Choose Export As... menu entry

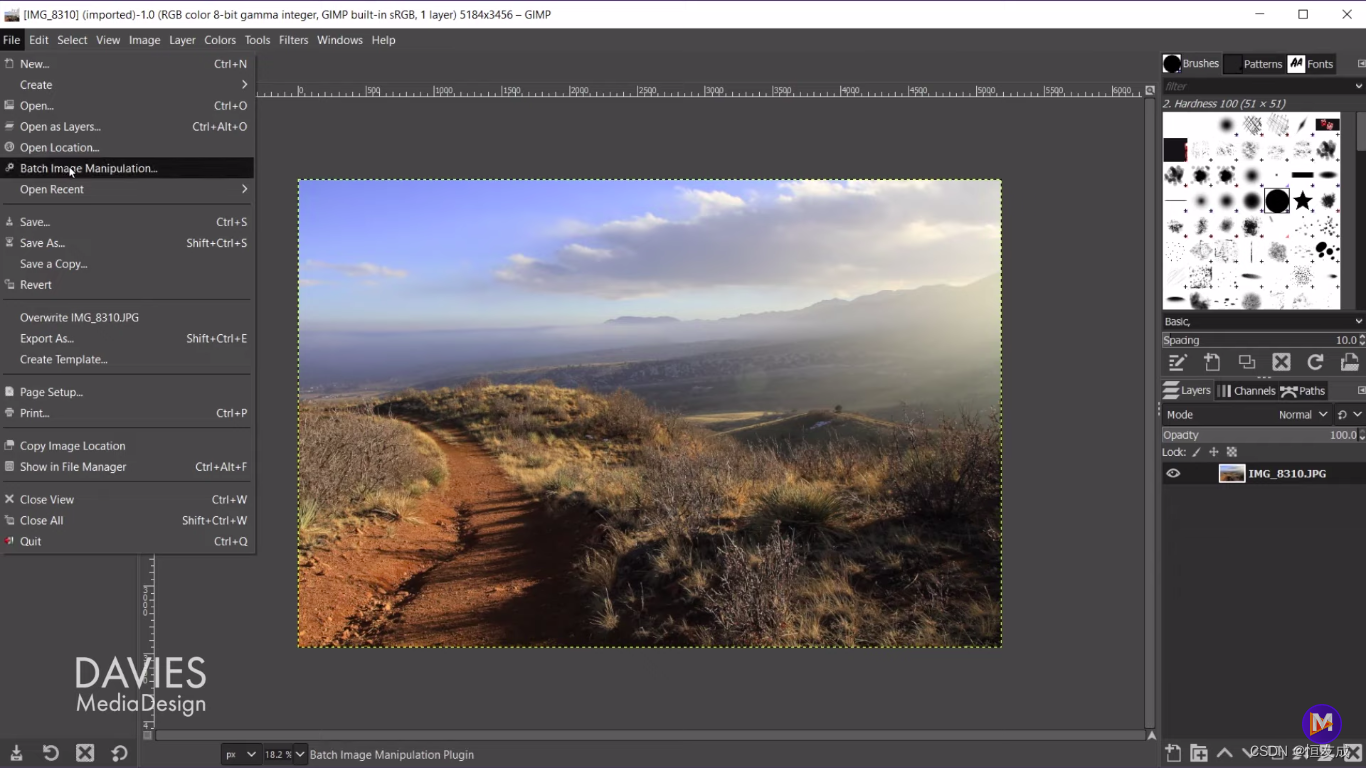pos(128,338)
